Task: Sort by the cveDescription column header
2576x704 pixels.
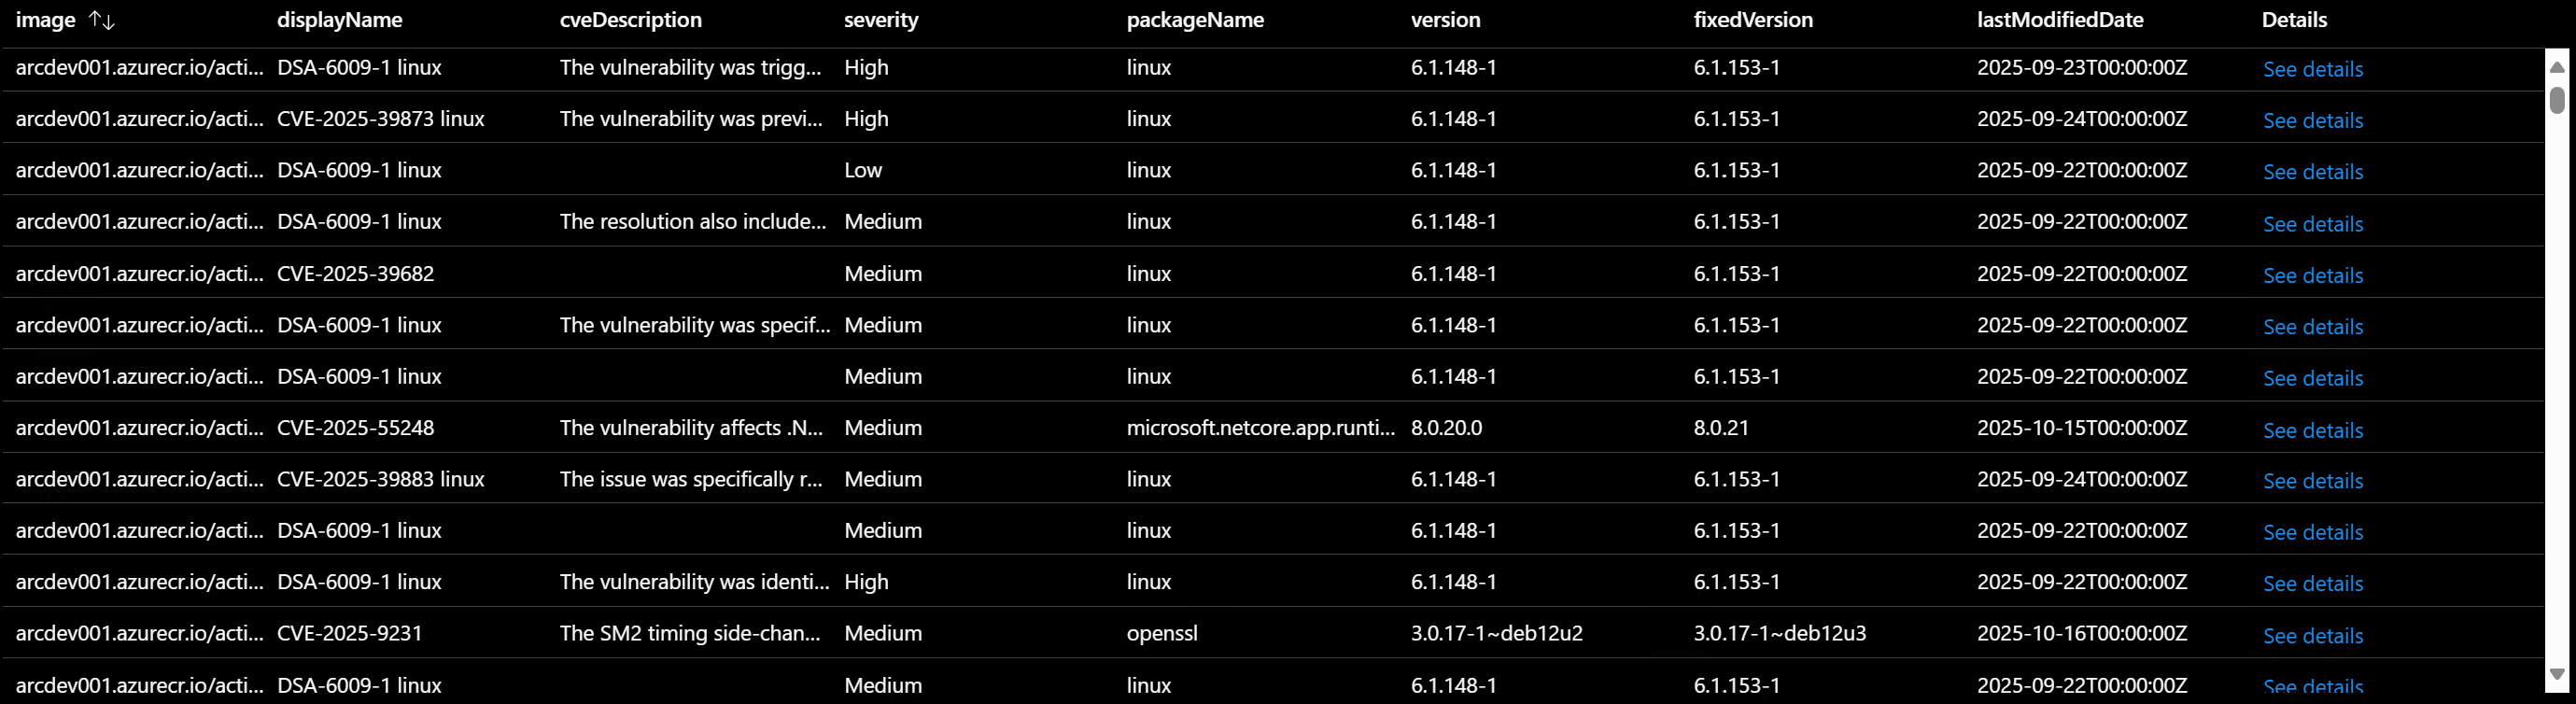Action: click(631, 19)
